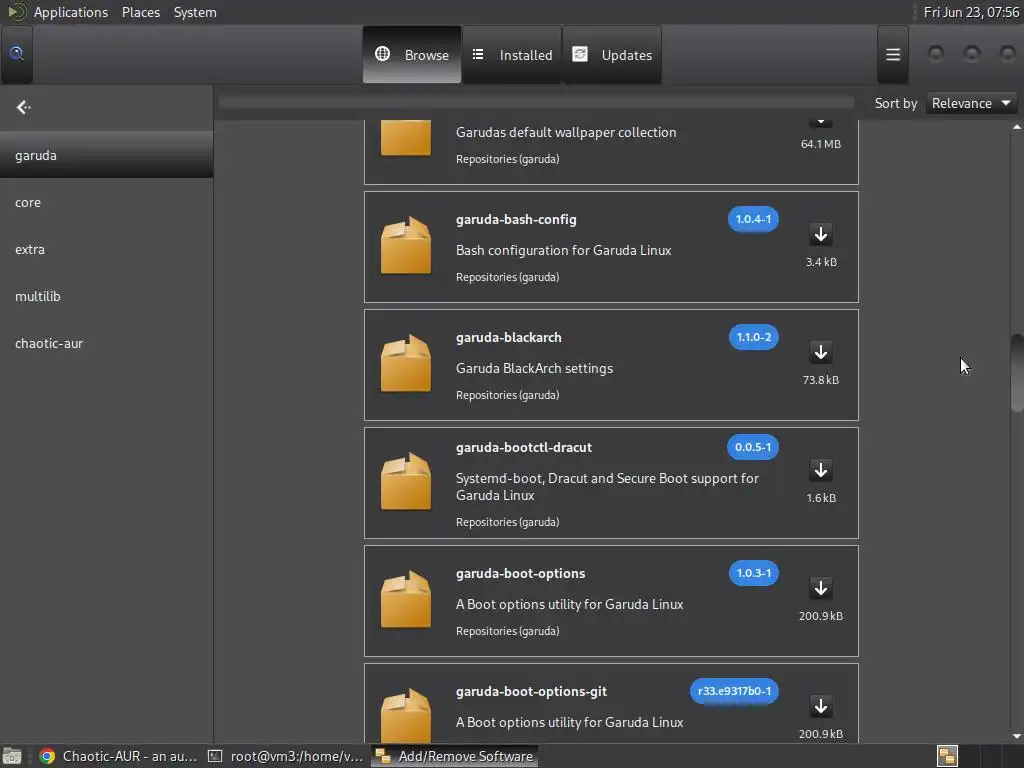This screenshot has width=1024, height=768.
Task: Click the garuda-blackarch package box icon
Action: click(406, 364)
